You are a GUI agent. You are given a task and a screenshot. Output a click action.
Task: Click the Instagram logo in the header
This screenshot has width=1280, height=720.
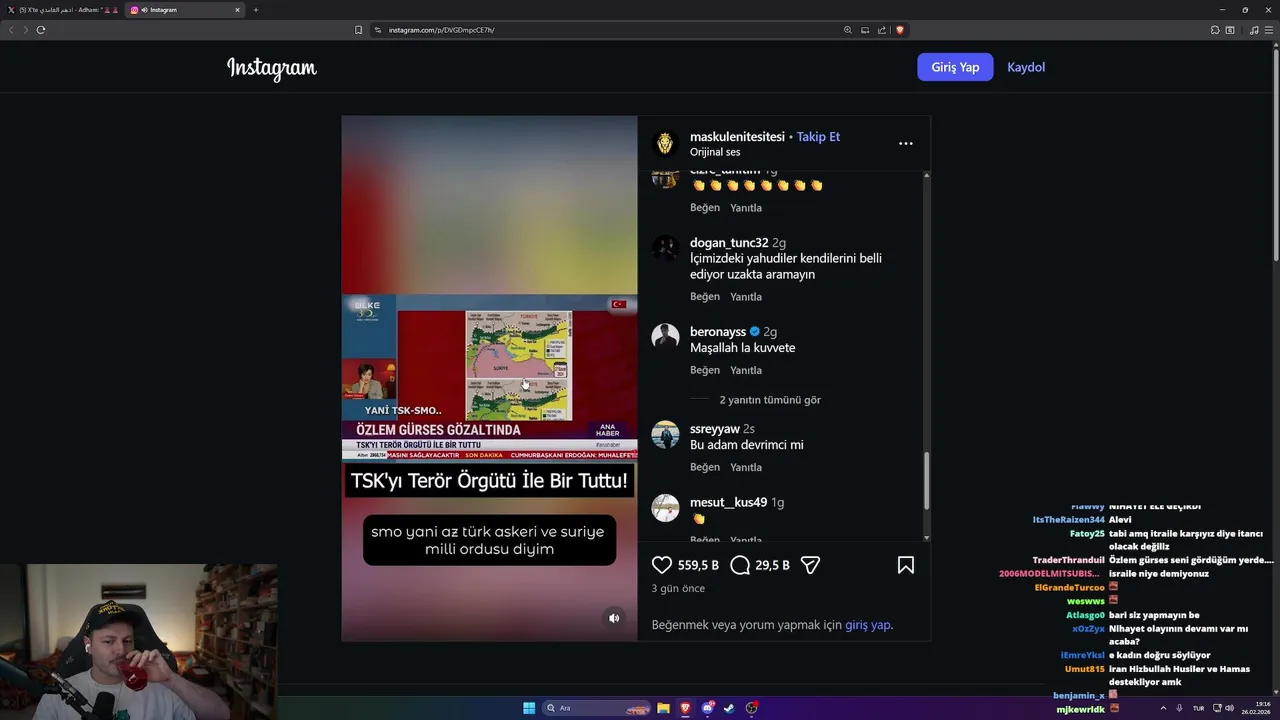tap(272, 68)
